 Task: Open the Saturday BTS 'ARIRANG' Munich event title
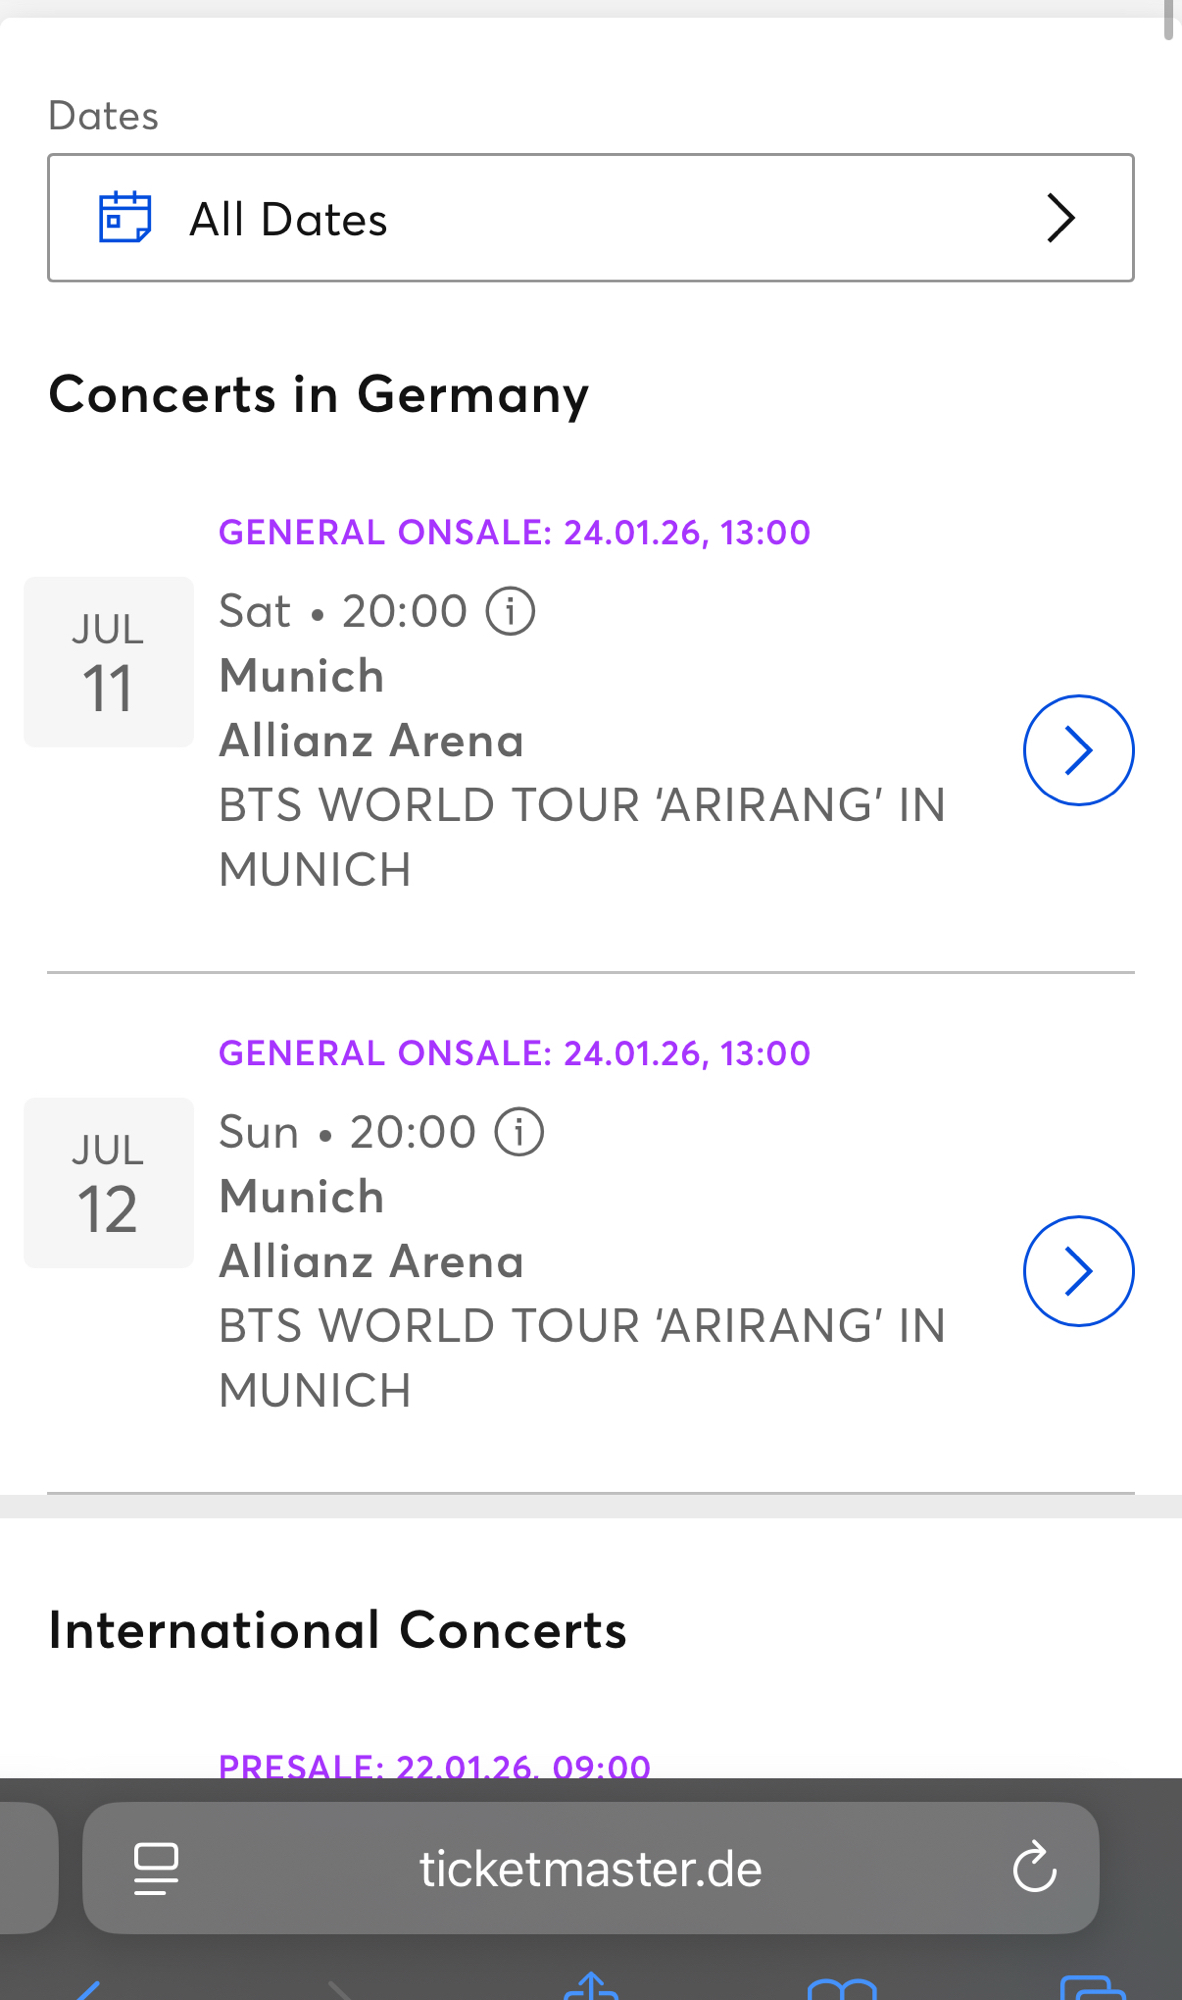click(582, 837)
